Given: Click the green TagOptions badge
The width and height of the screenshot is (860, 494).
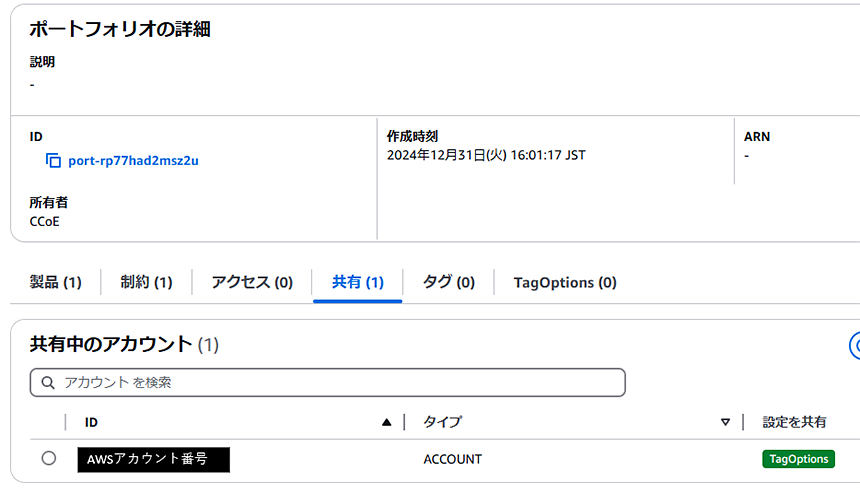Looking at the screenshot, I should (799, 459).
